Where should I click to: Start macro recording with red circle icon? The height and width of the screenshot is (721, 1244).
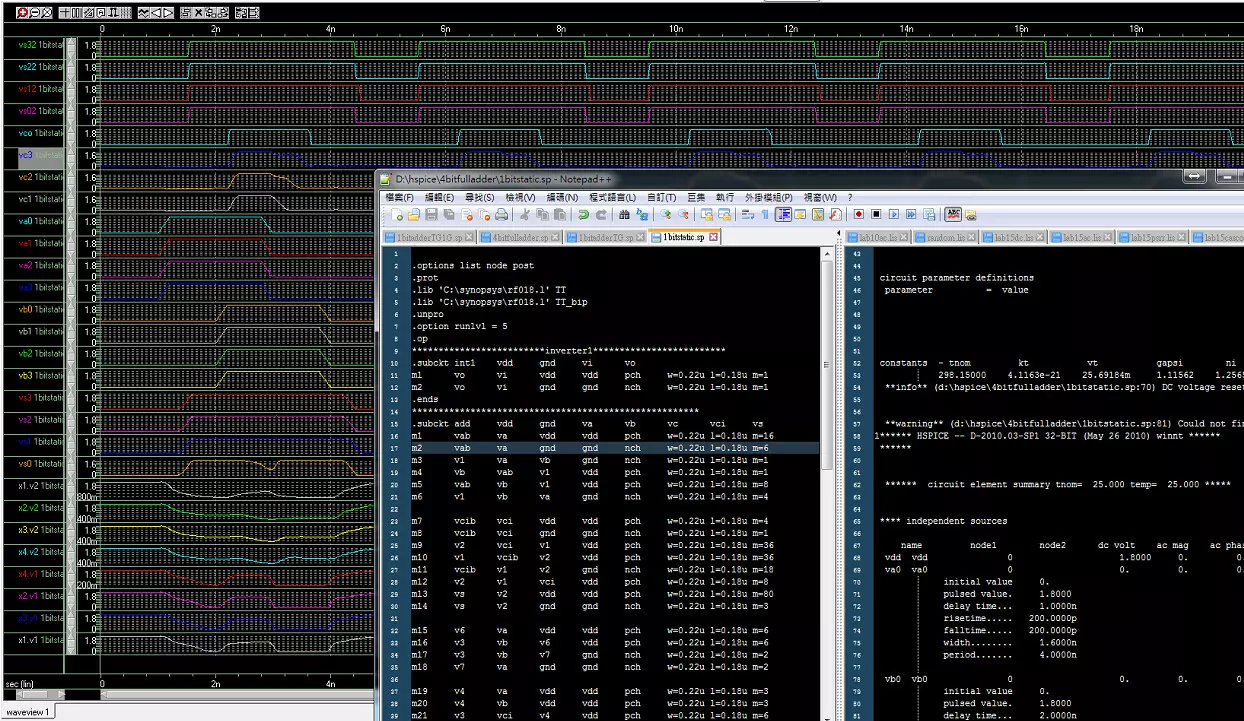tap(858, 215)
